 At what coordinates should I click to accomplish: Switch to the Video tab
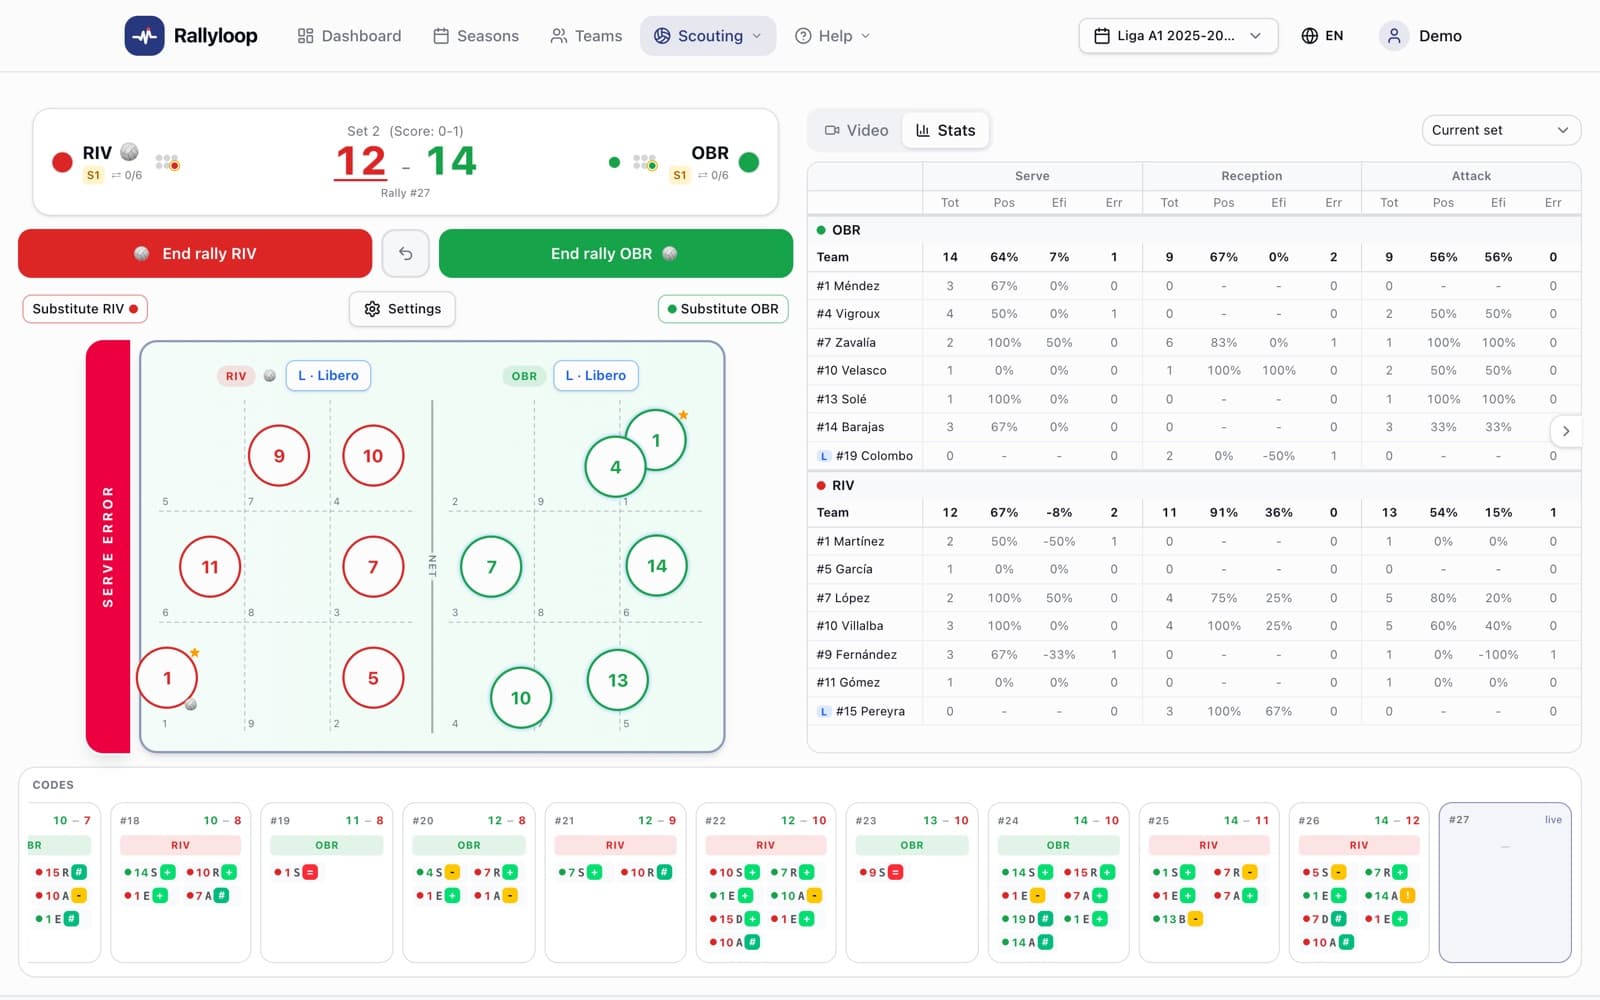pyautogui.click(x=856, y=130)
